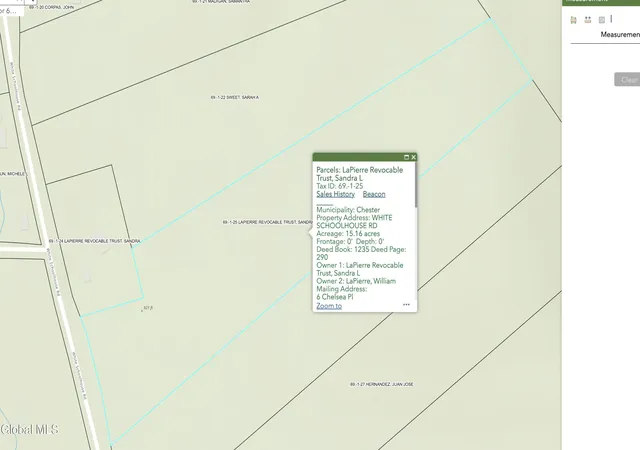Maximize the parcel info popup
Screen dimensions: 640x450
pyautogui.click(x=406, y=157)
